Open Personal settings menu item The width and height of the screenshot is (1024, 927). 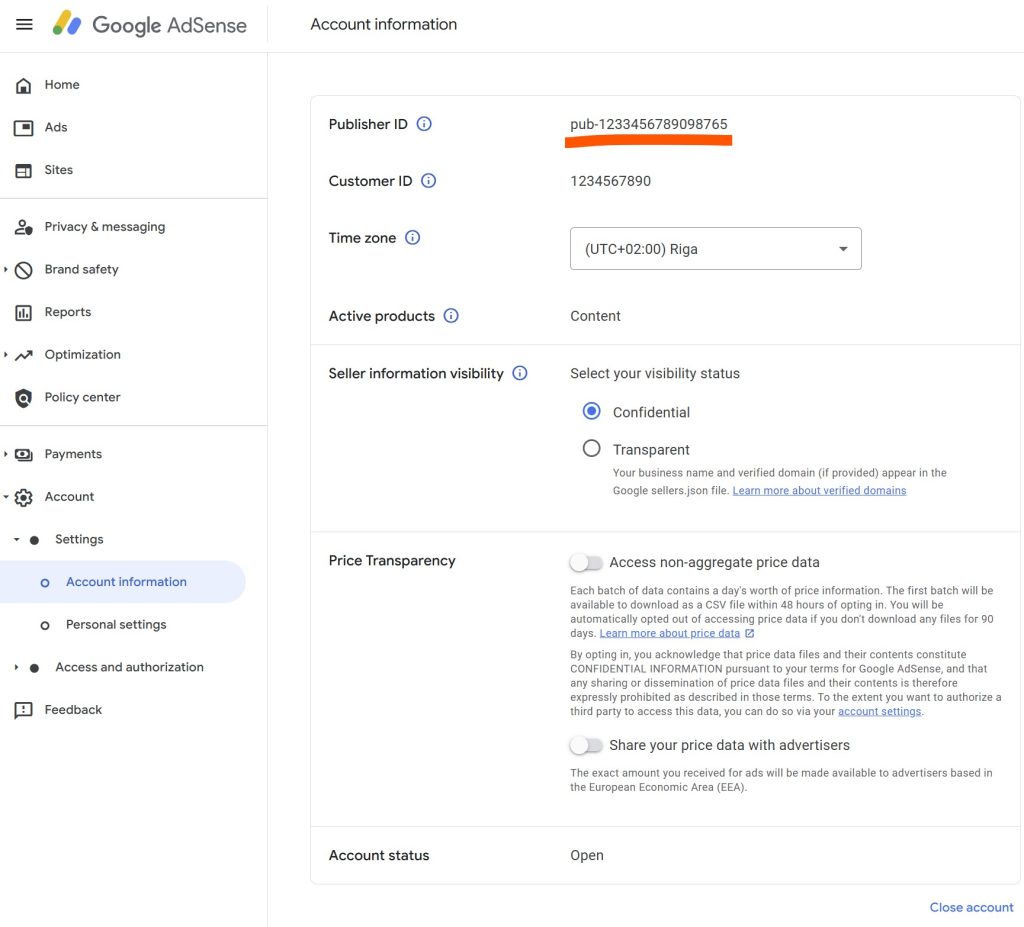coord(116,625)
